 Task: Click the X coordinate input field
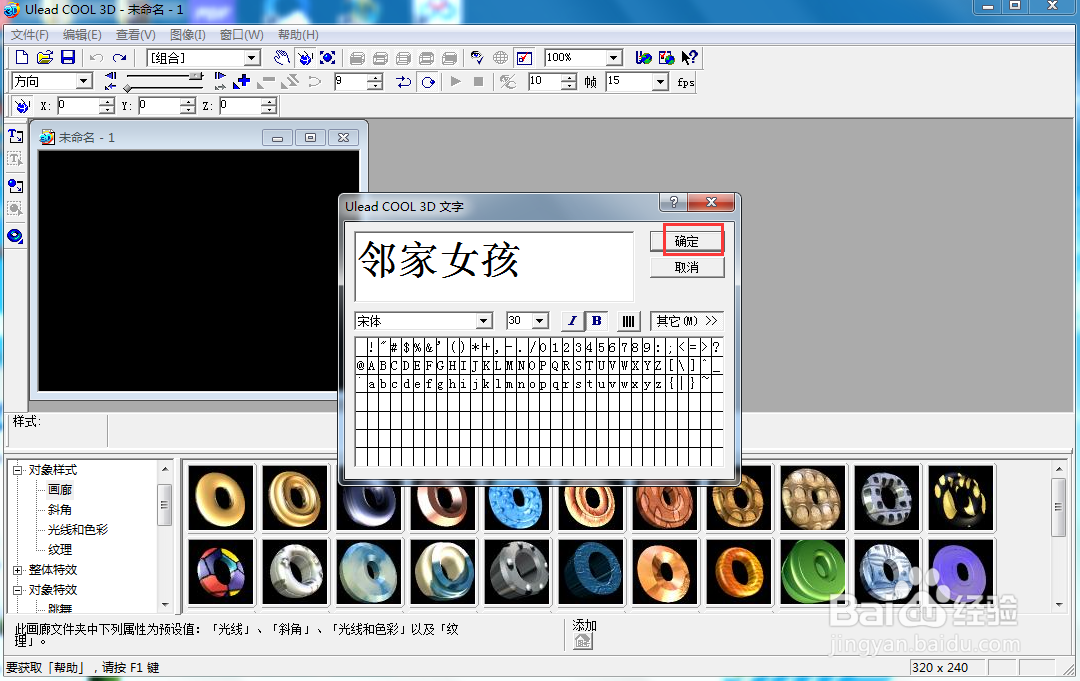tap(78, 105)
